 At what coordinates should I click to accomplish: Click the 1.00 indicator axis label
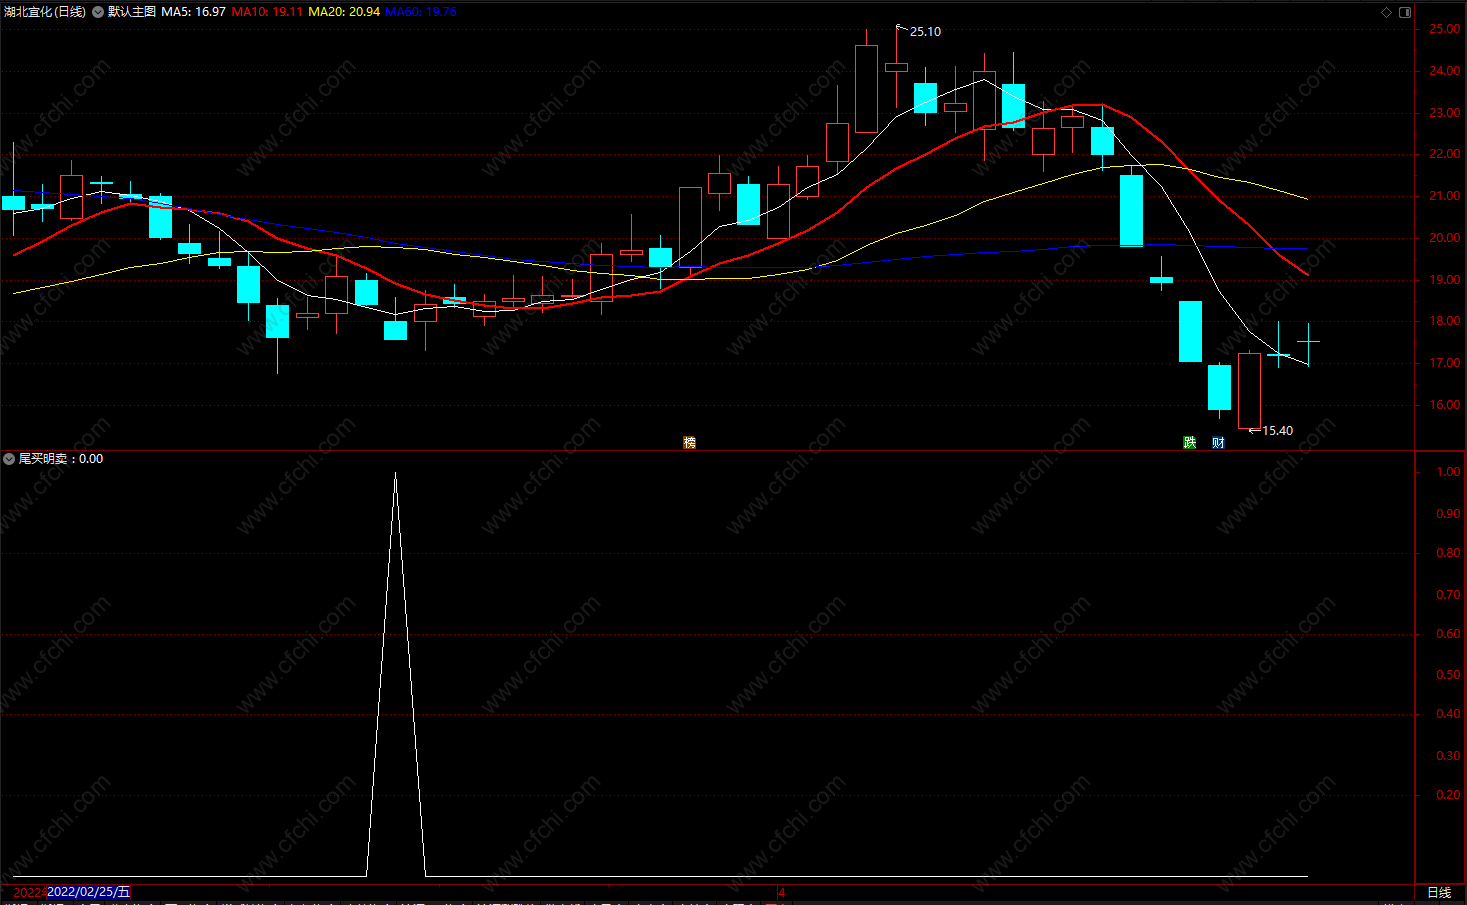(1448, 472)
